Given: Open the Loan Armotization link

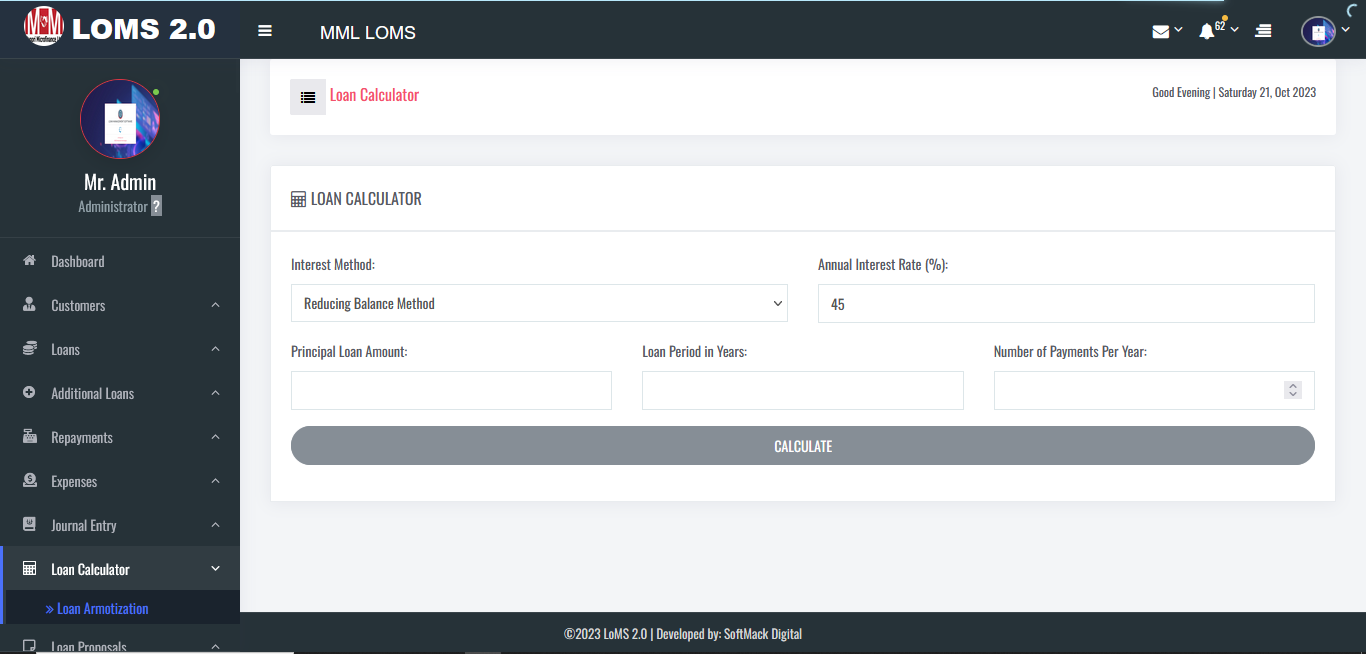Looking at the screenshot, I should pyautogui.click(x=102, y=608).
